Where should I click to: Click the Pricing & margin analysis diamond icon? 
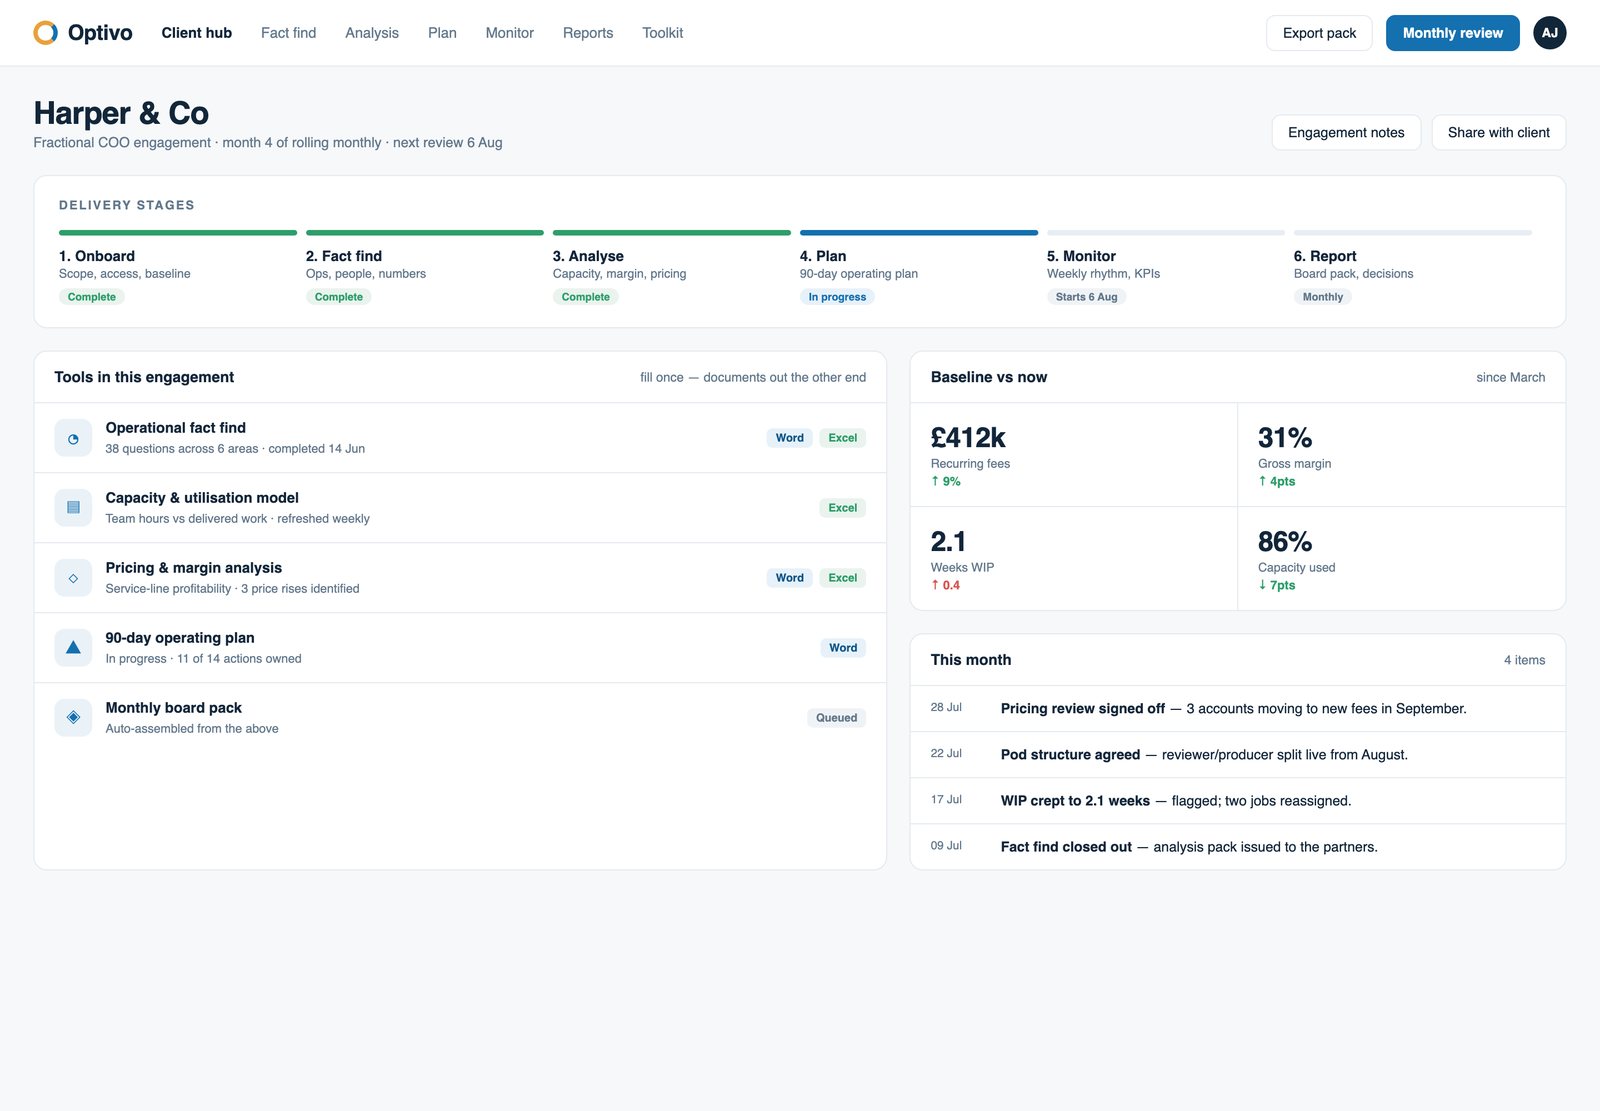73,578
